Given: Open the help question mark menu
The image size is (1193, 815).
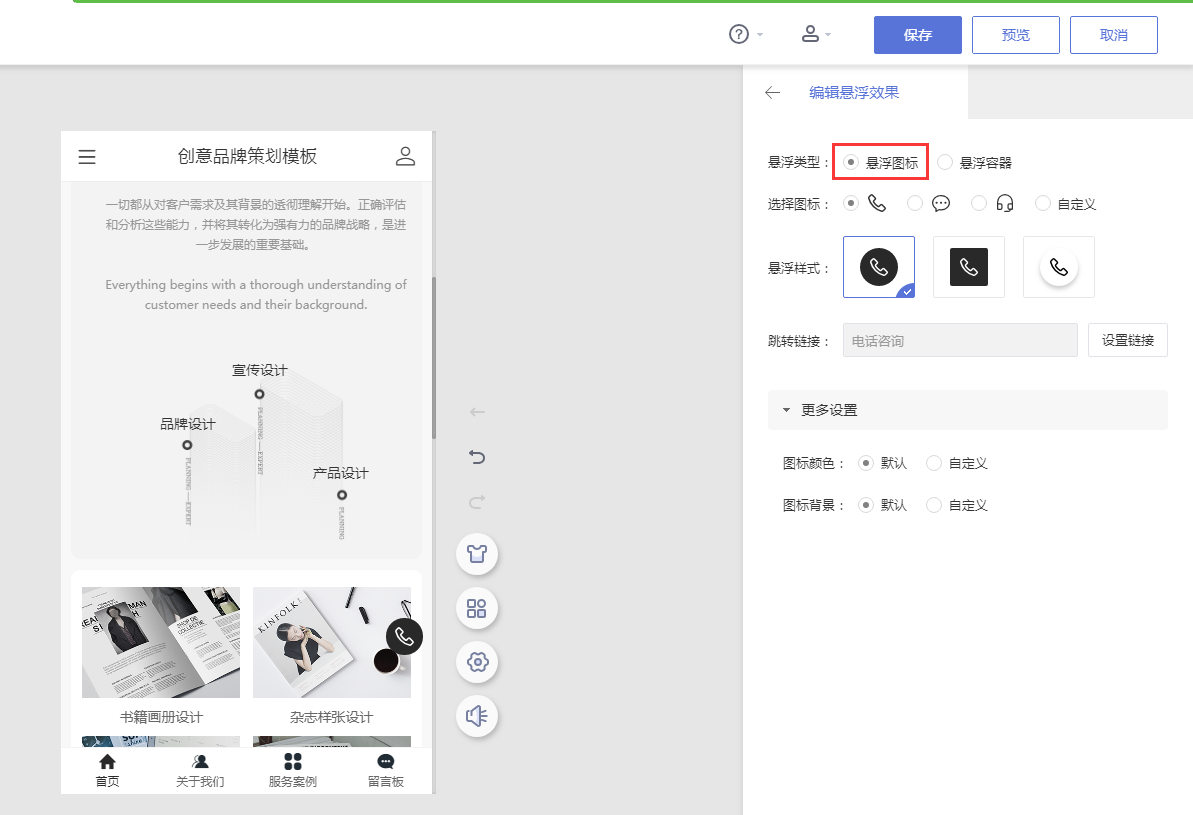Looking at the screenshot, I should [739, 34].
